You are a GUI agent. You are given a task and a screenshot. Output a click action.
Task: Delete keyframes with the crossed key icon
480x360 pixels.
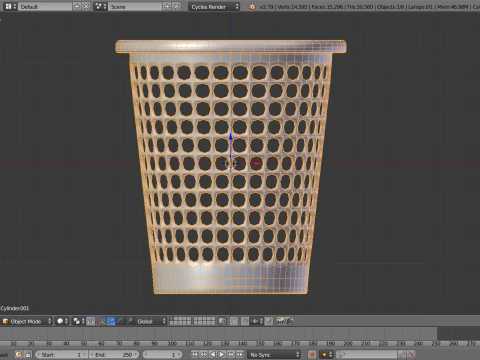point(412,354)
